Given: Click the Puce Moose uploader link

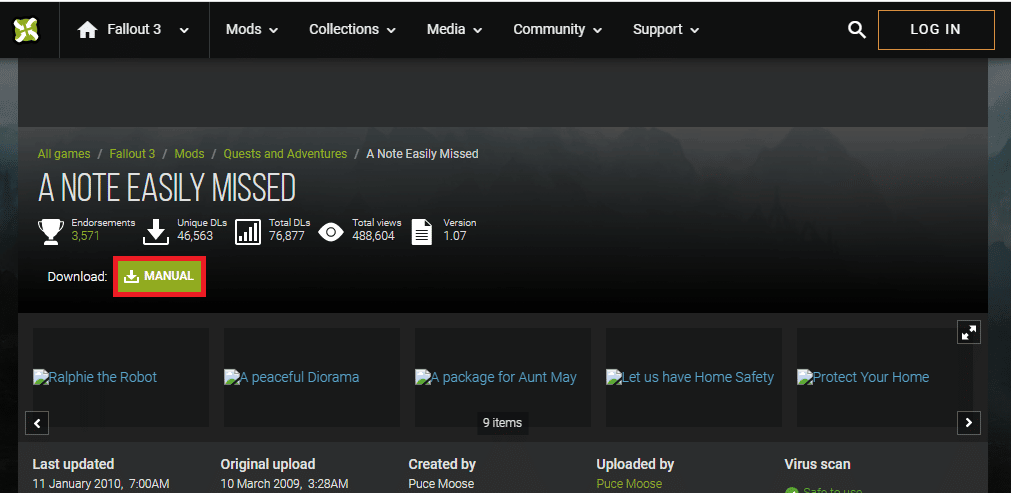Looking at the screenshot, I should tap(629, 483).
